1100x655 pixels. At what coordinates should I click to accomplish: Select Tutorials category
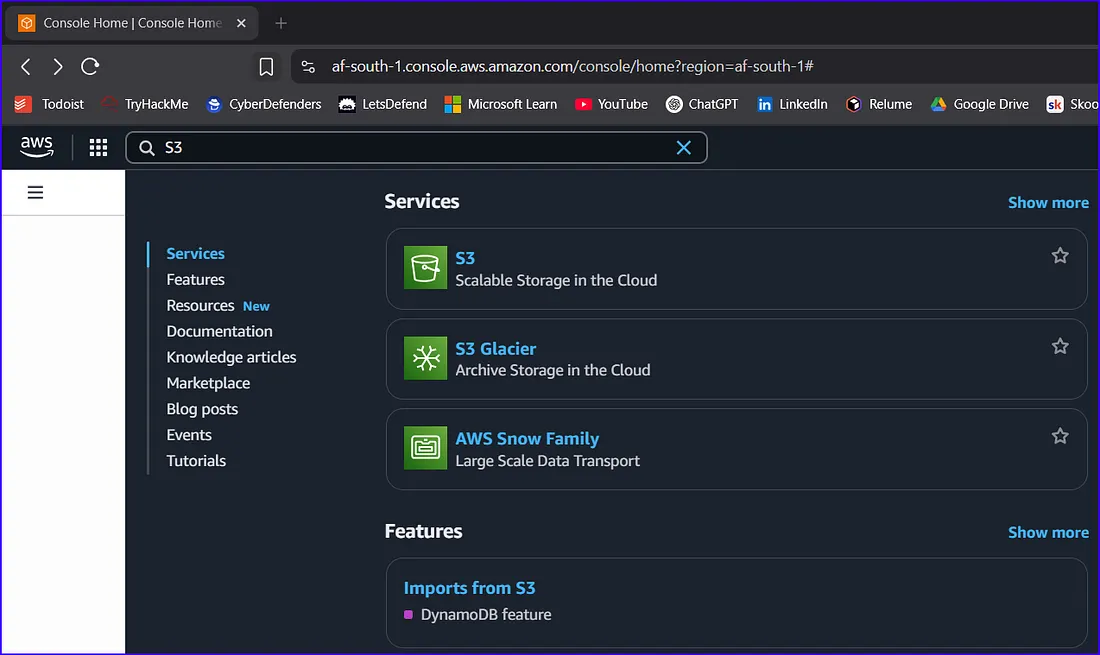[x=196, y=461]
